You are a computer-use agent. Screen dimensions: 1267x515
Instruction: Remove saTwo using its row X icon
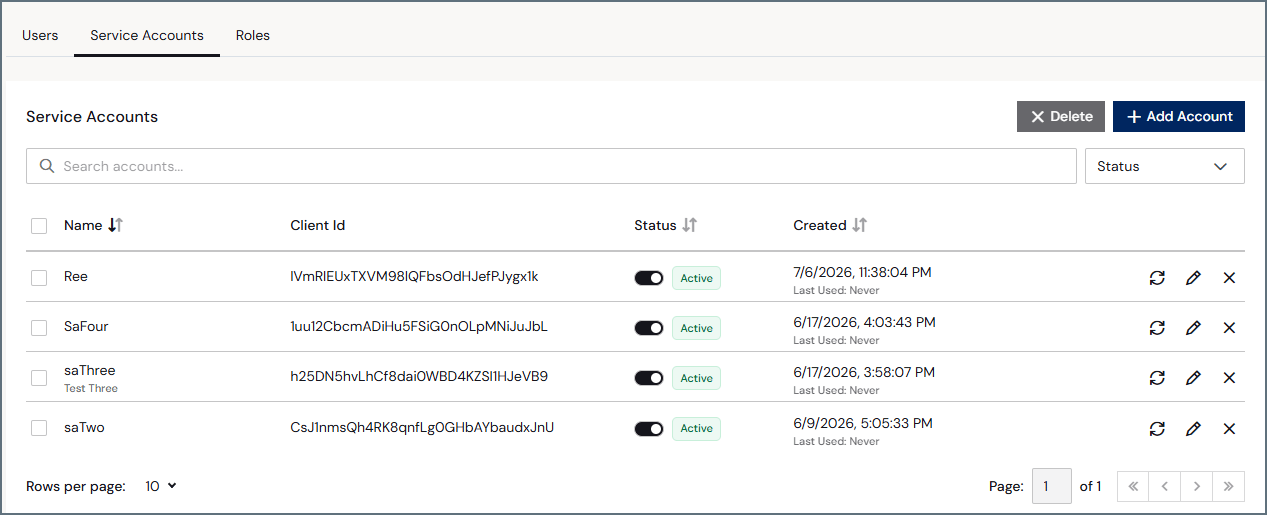[x=1230, y=429]
